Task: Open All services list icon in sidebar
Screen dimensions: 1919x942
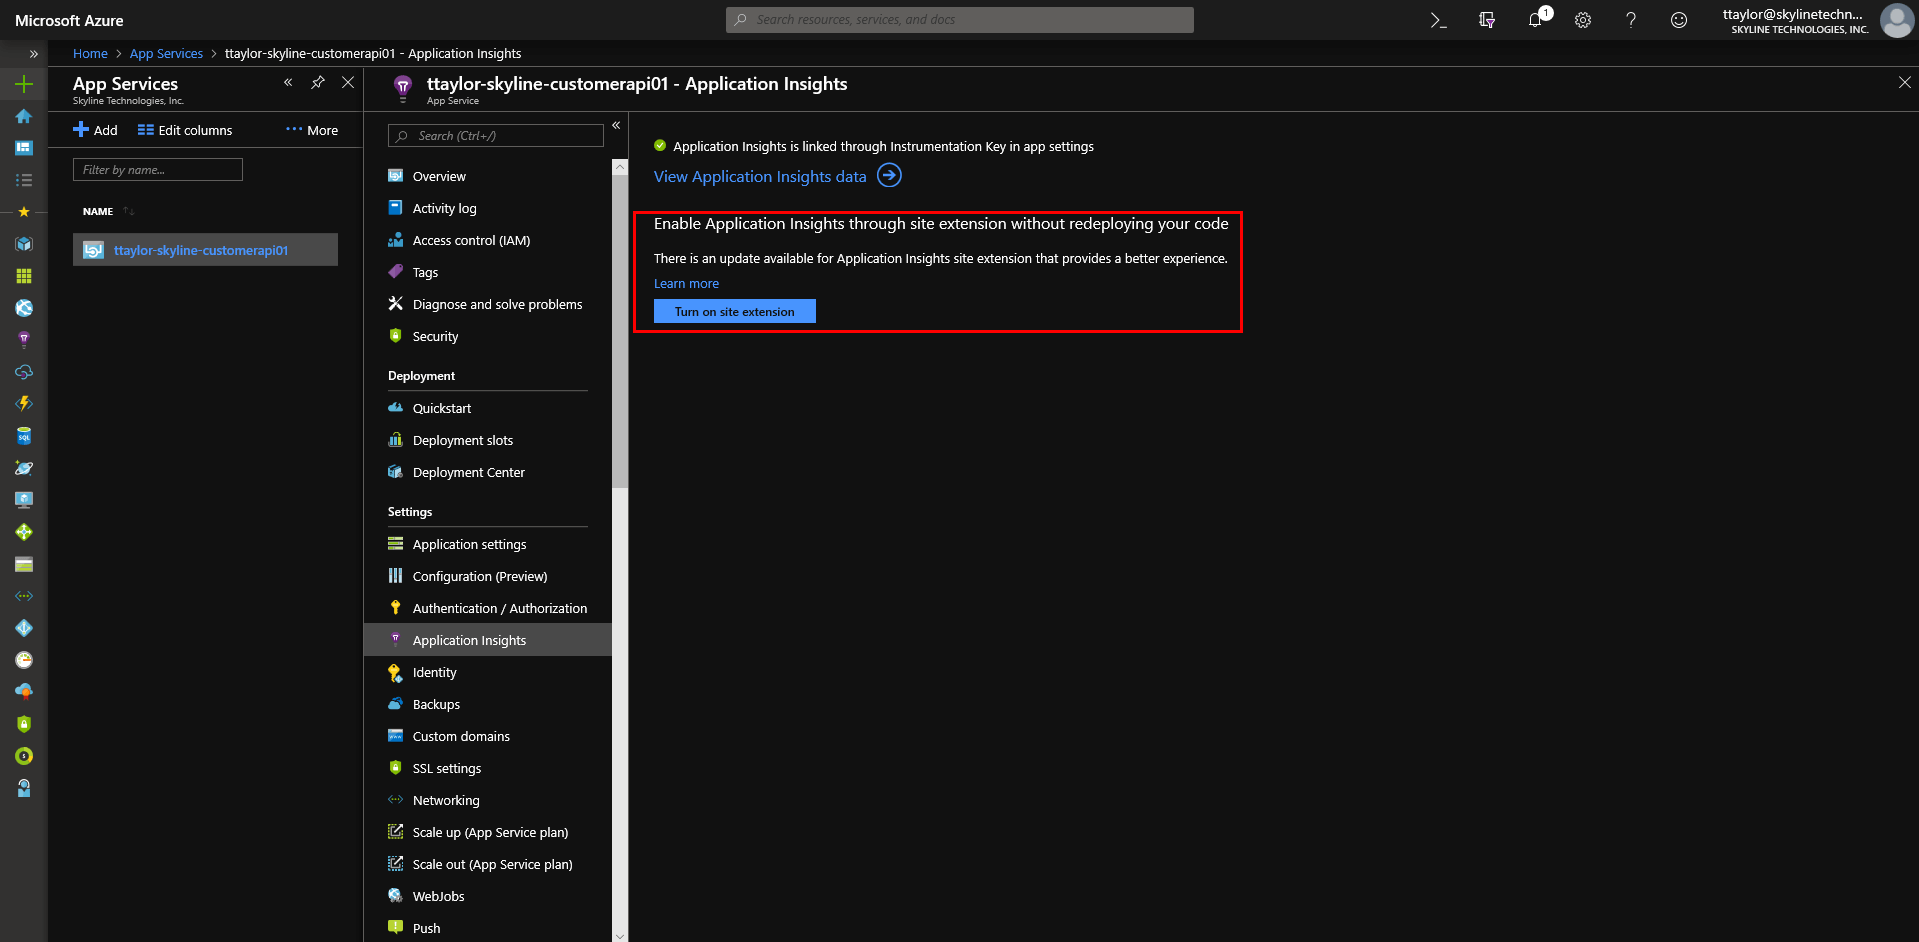Action: (x=24, y=180)
